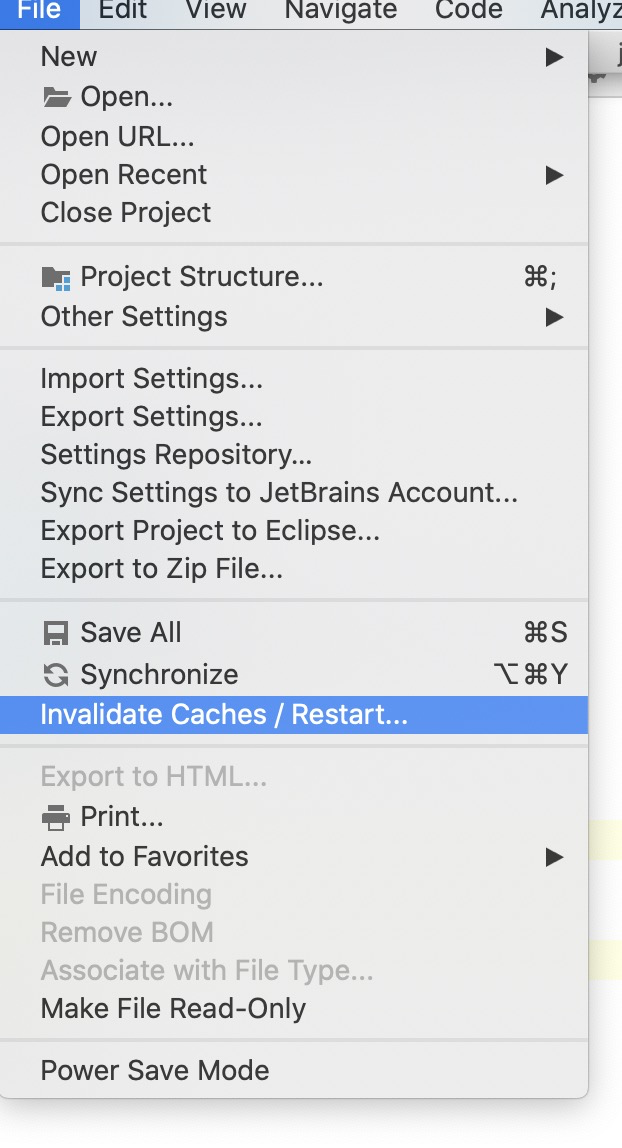622x1148 pixels.
Task: Expand the Add to Favorites submenu arrow
Action: click(x=555, y=857)
